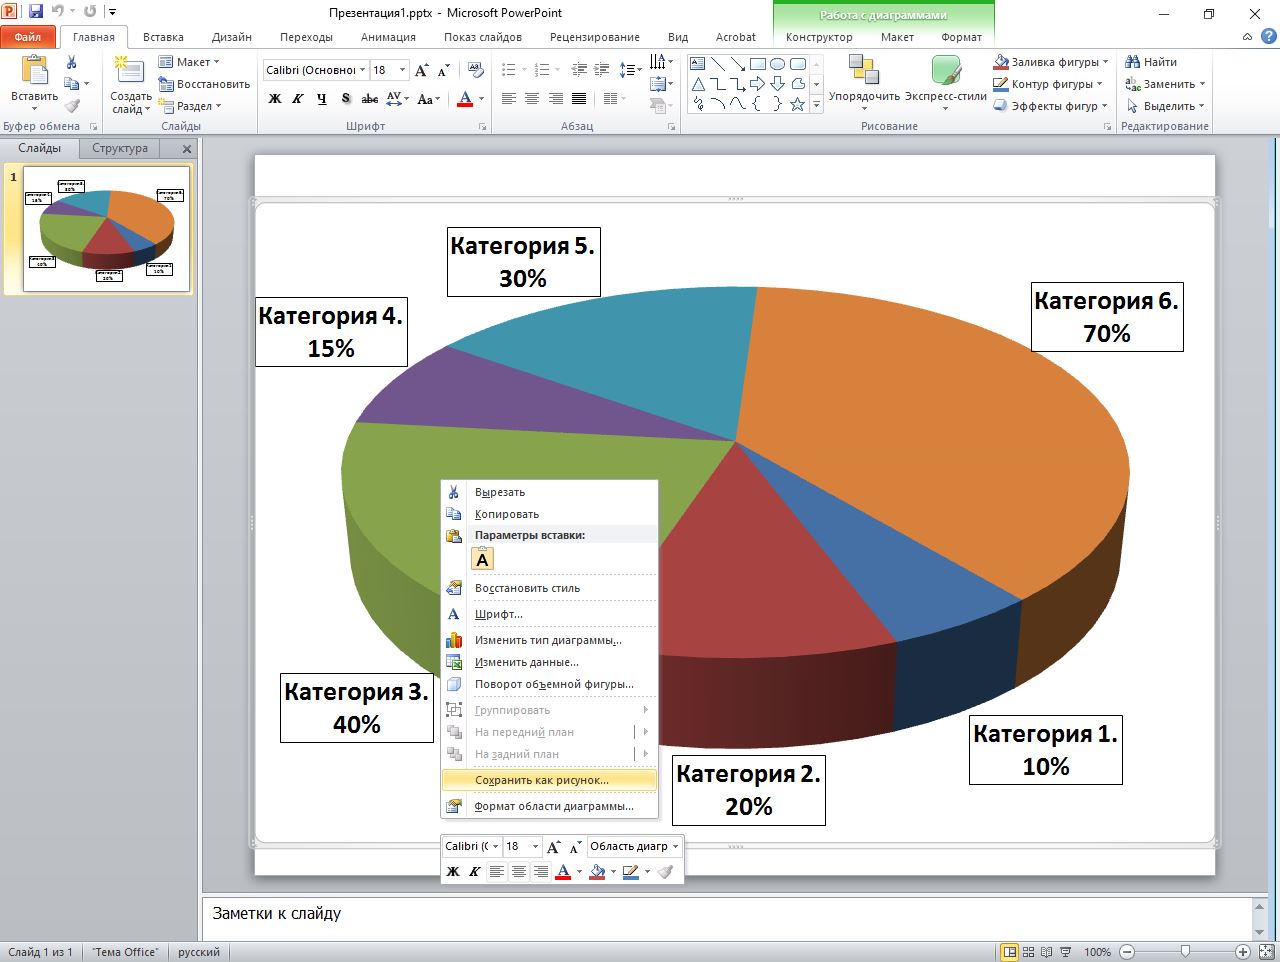Center text using the ribbon paragraph group
The image size is (1280, 962).
[x=531, y=98]
